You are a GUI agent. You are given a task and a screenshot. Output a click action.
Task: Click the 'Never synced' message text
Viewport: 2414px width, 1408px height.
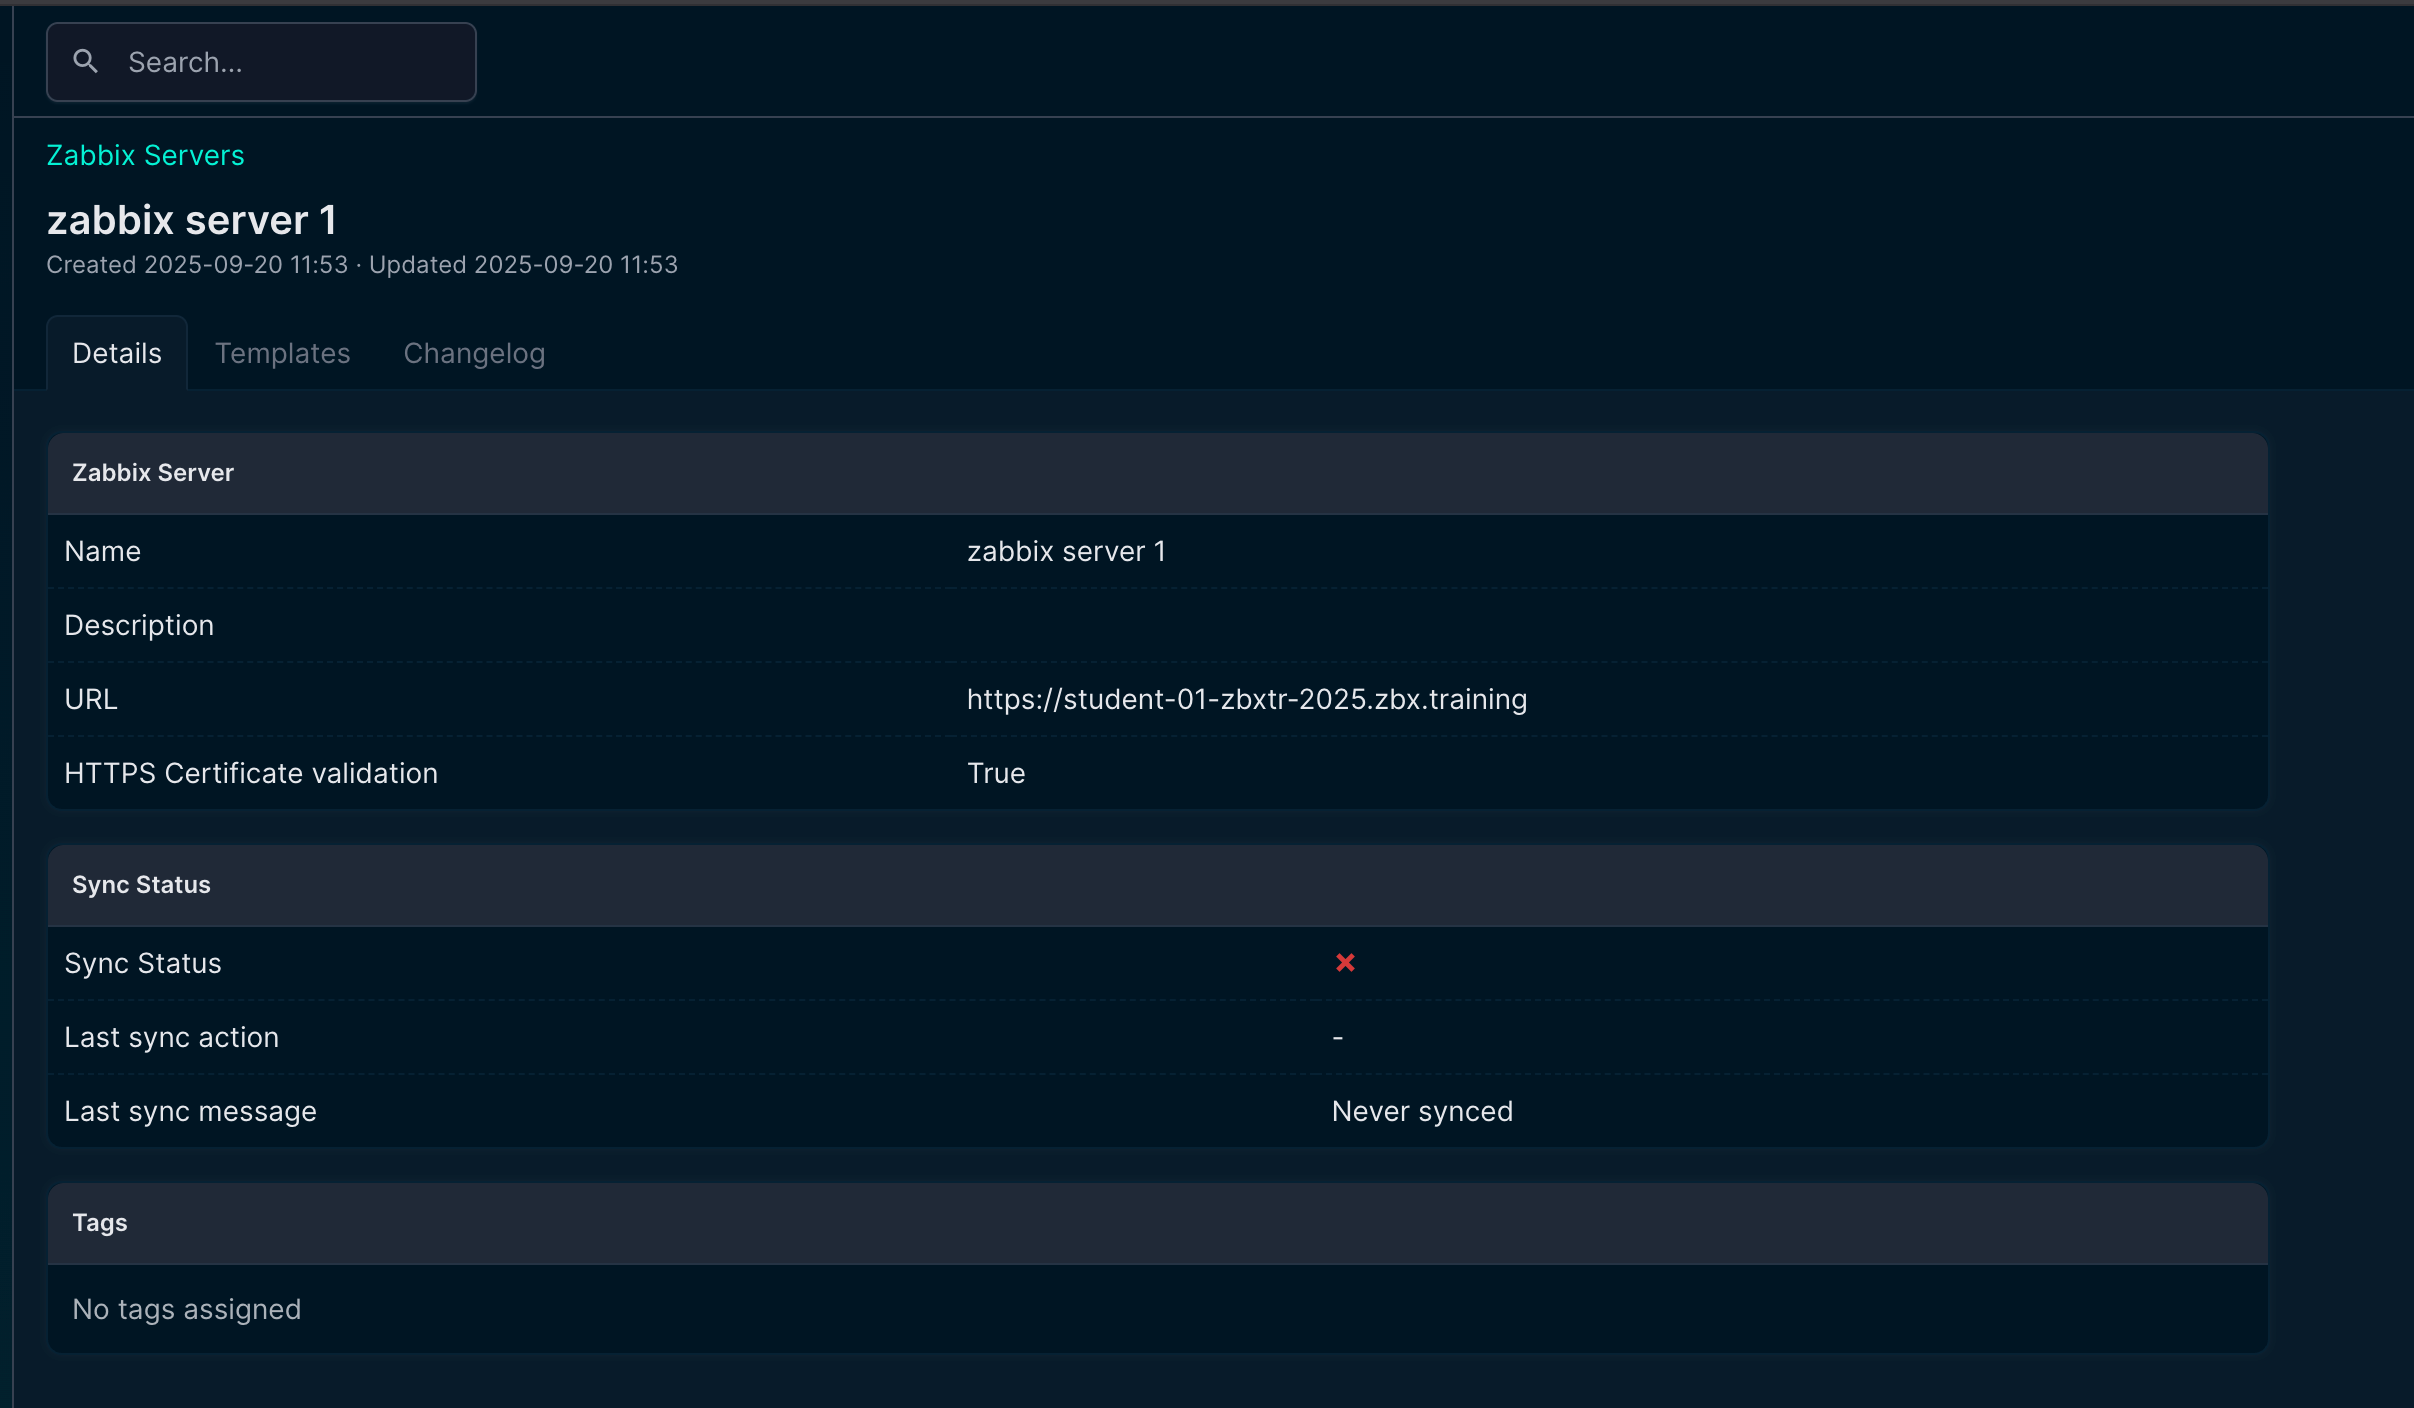tap(1421, 1112)
